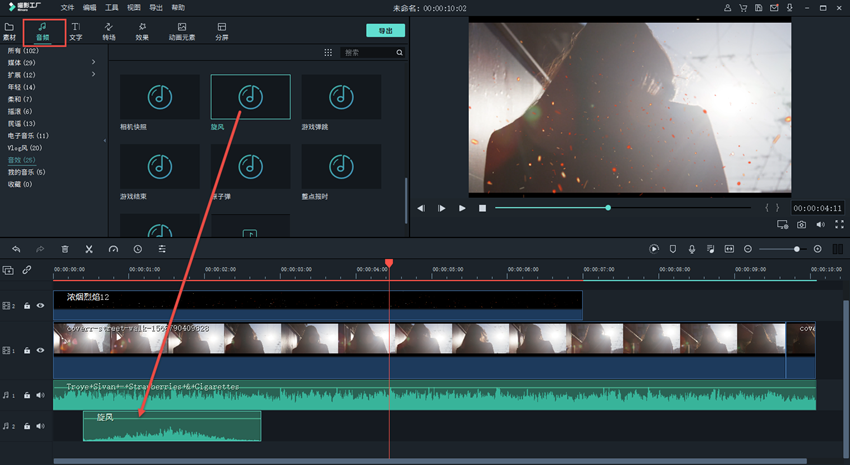Viewport: 850px width, 465px height.
Task: Expand the 媒体 (29) category
Action: tap(93, 62)
